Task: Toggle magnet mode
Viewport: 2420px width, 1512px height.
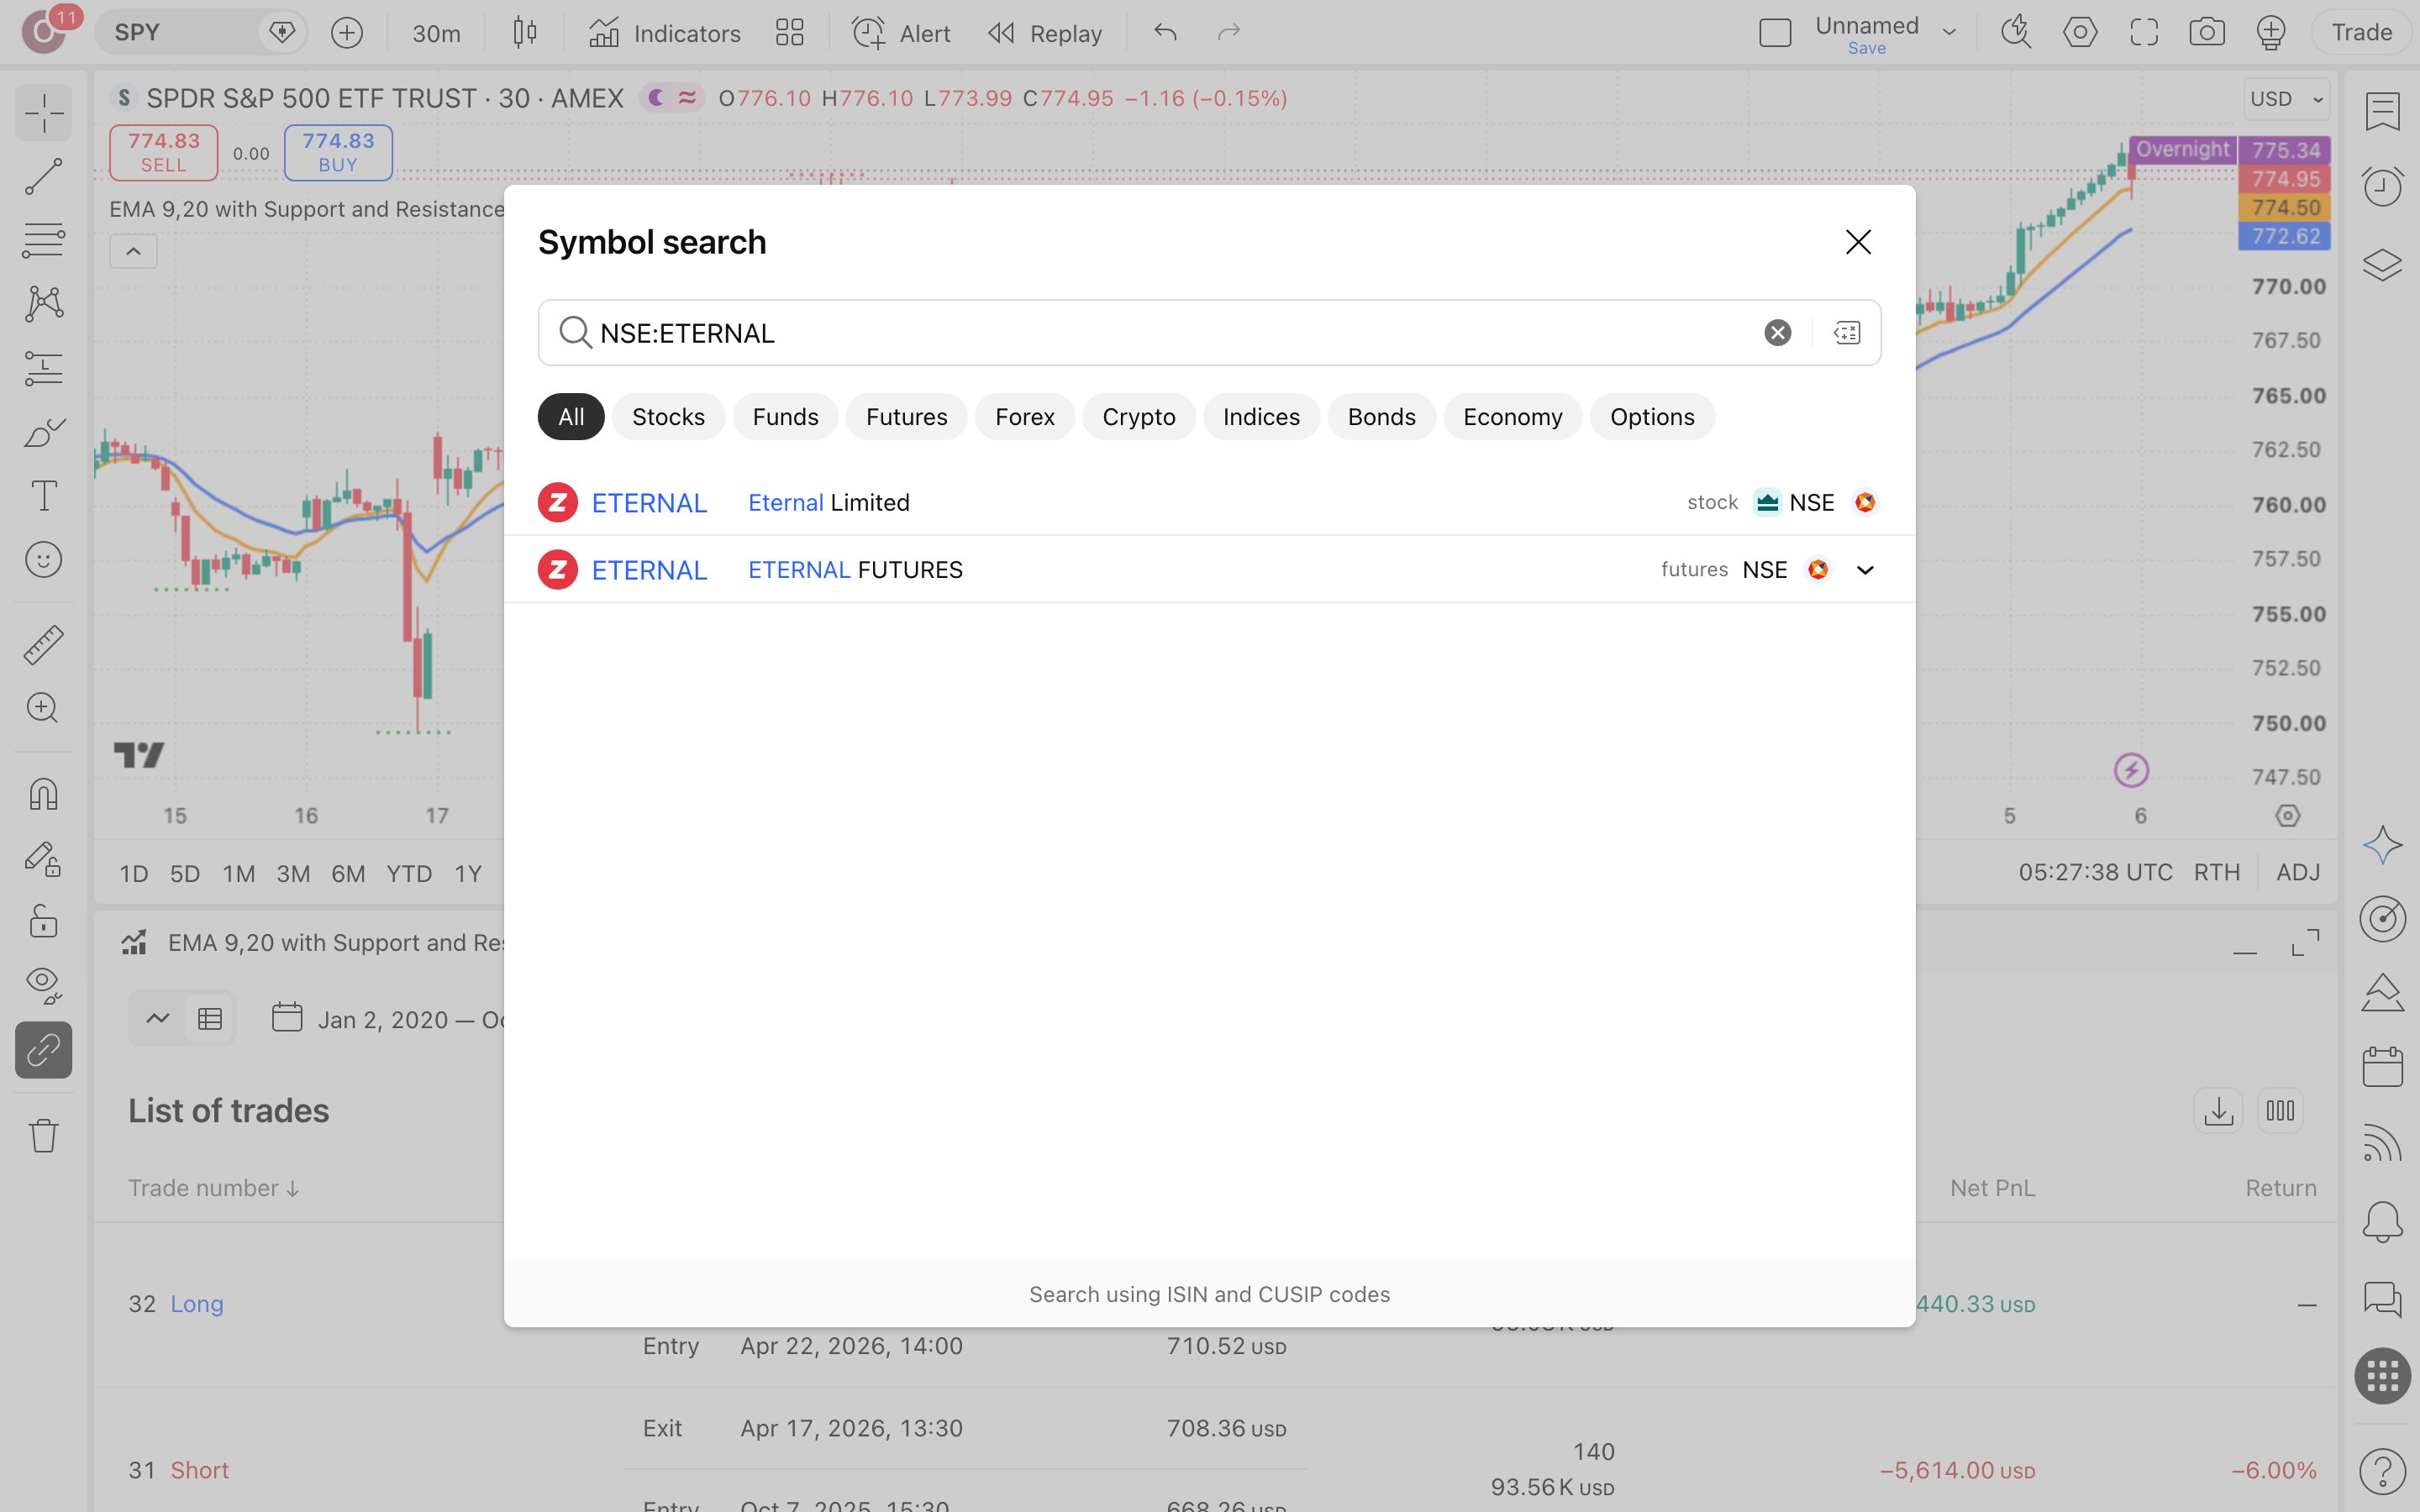Action: tap(44, 795)
